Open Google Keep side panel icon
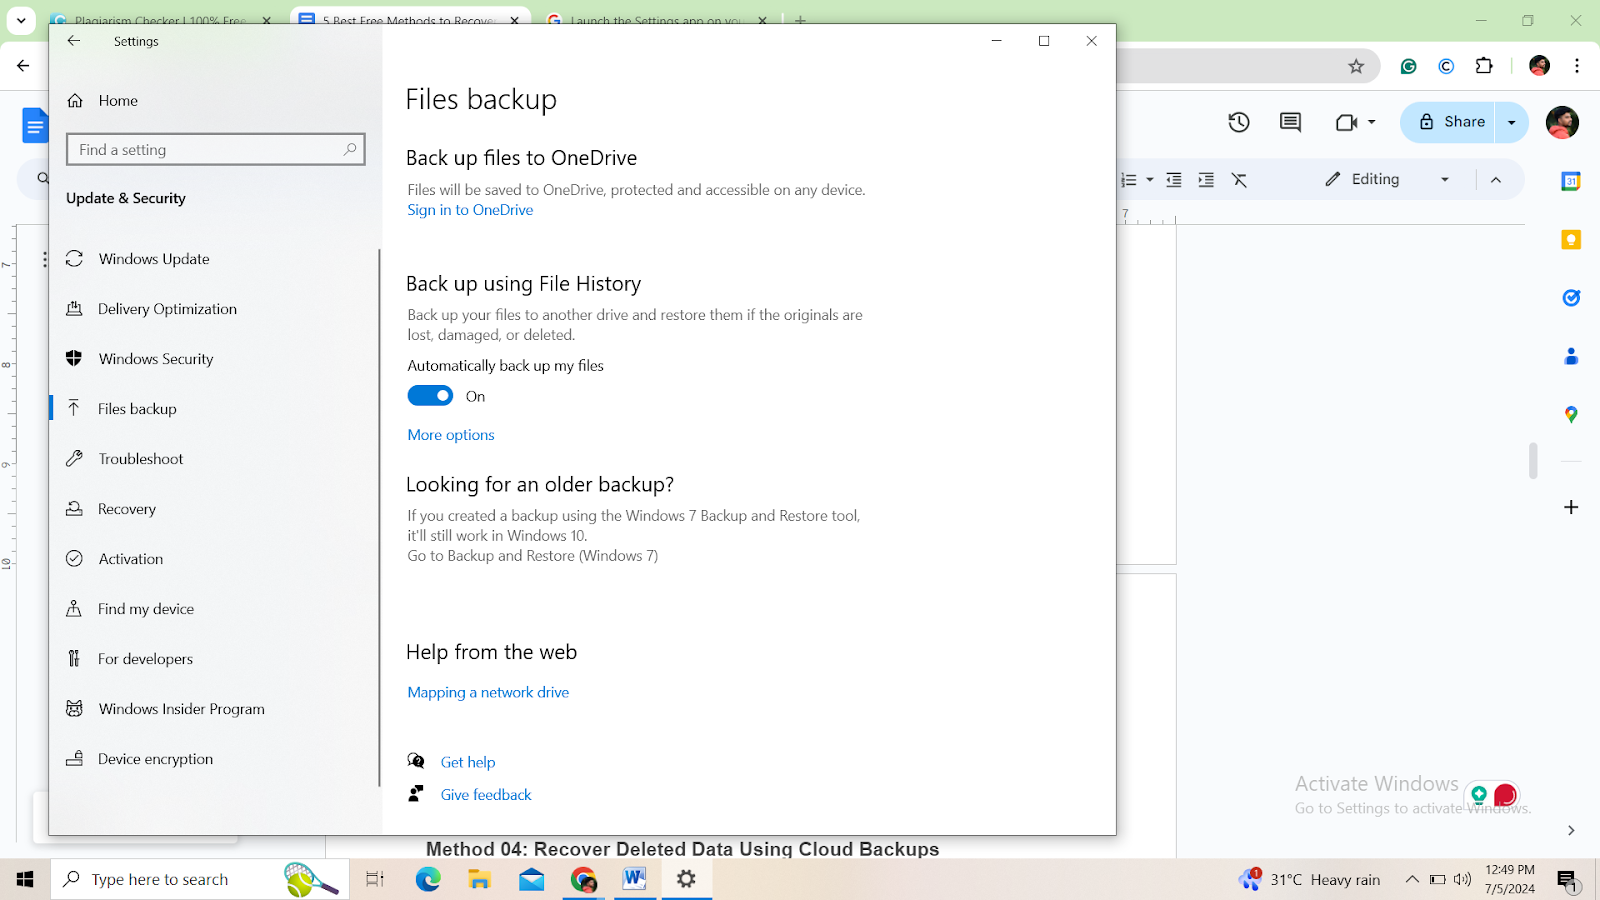The width and height of the screenshot is (1600, 900). click(x=1571, y=240)
